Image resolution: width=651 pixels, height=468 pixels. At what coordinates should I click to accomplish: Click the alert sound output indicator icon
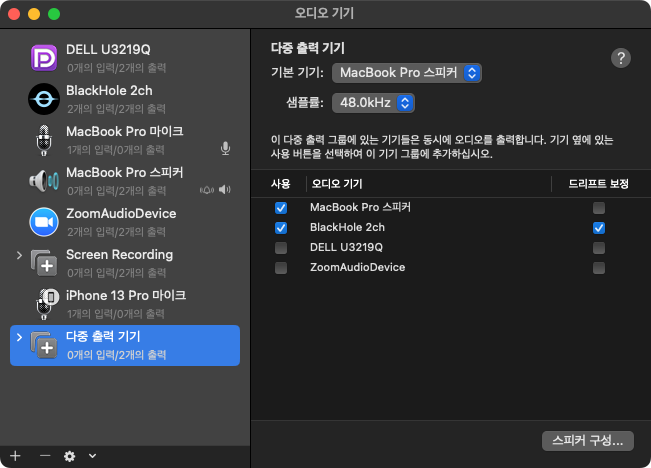tap(207, 190)
